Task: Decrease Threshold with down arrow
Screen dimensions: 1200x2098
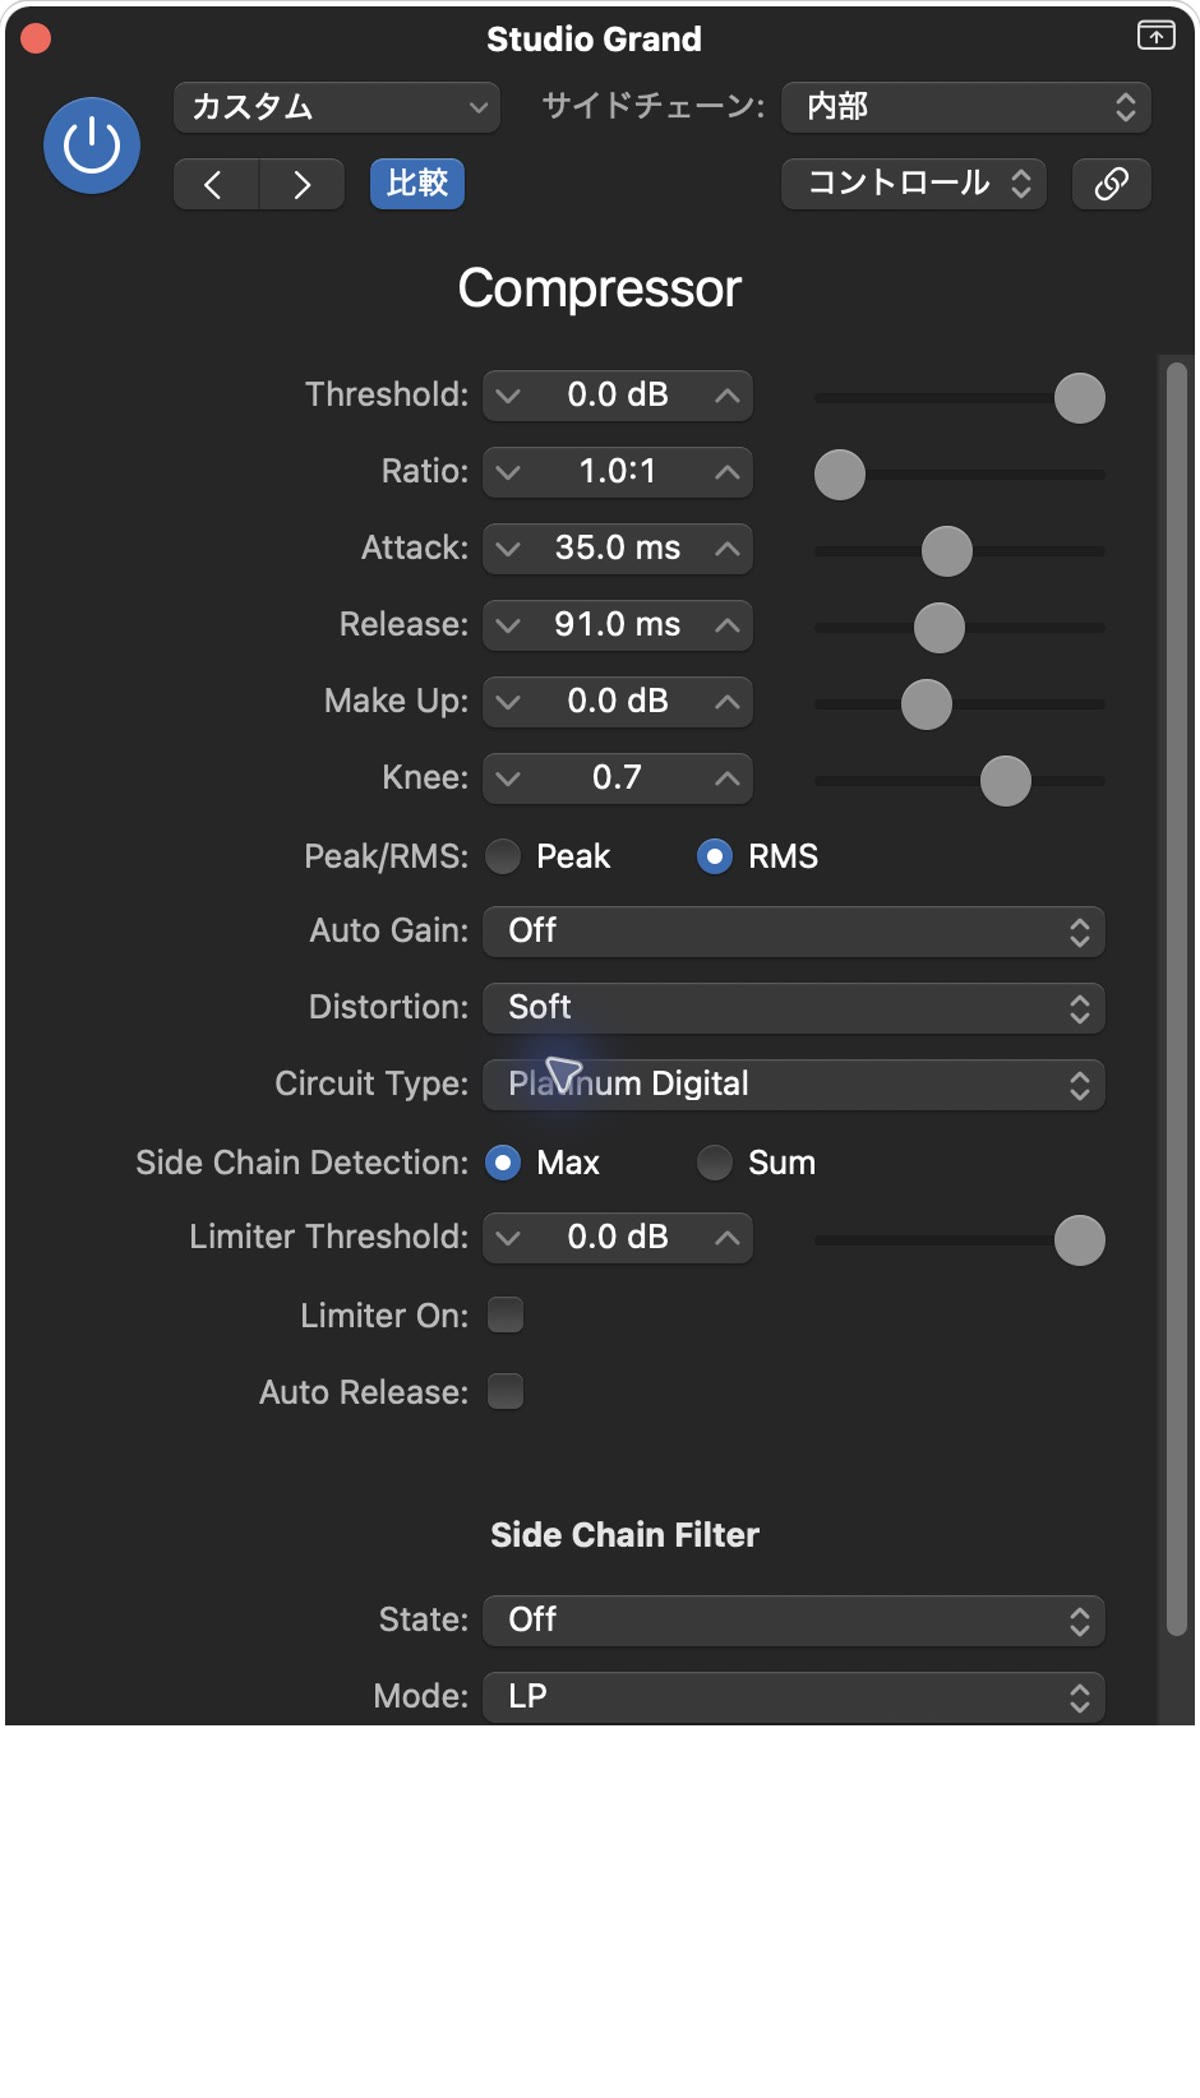Action: tap(509, 396)
